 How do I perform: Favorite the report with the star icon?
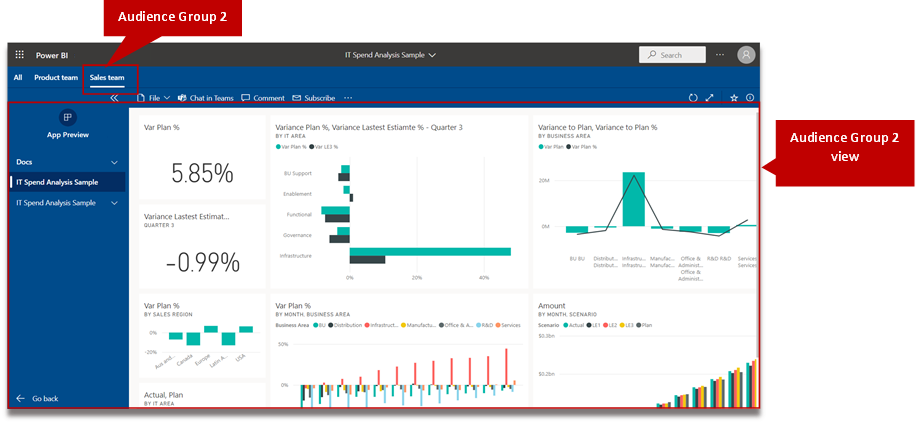[734, 98]
